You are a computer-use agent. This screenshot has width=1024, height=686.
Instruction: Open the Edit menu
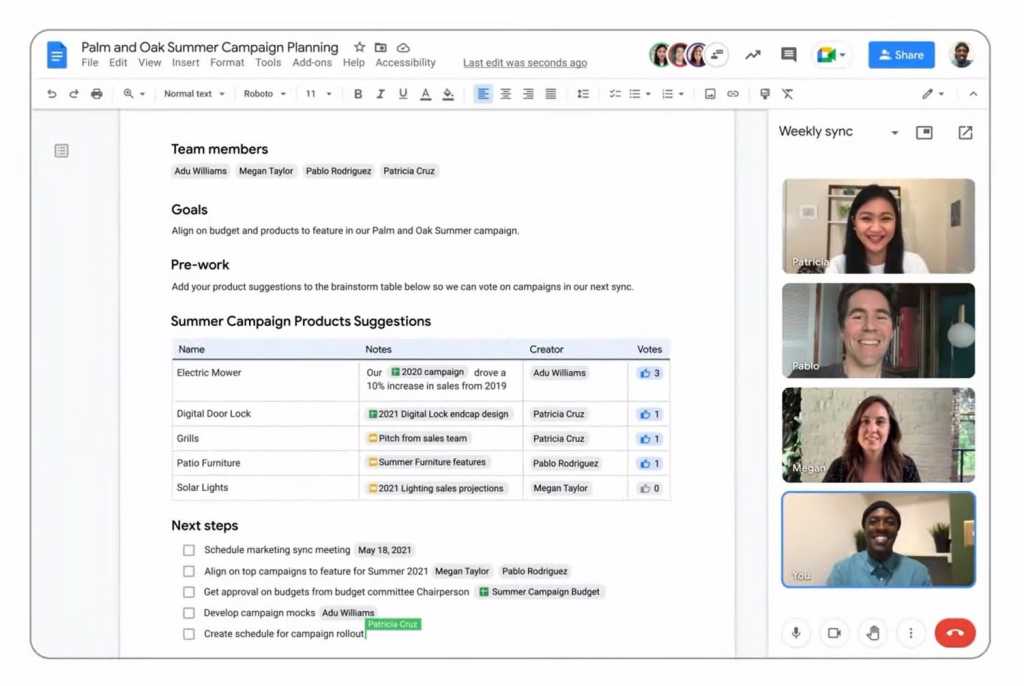[118, 63]
